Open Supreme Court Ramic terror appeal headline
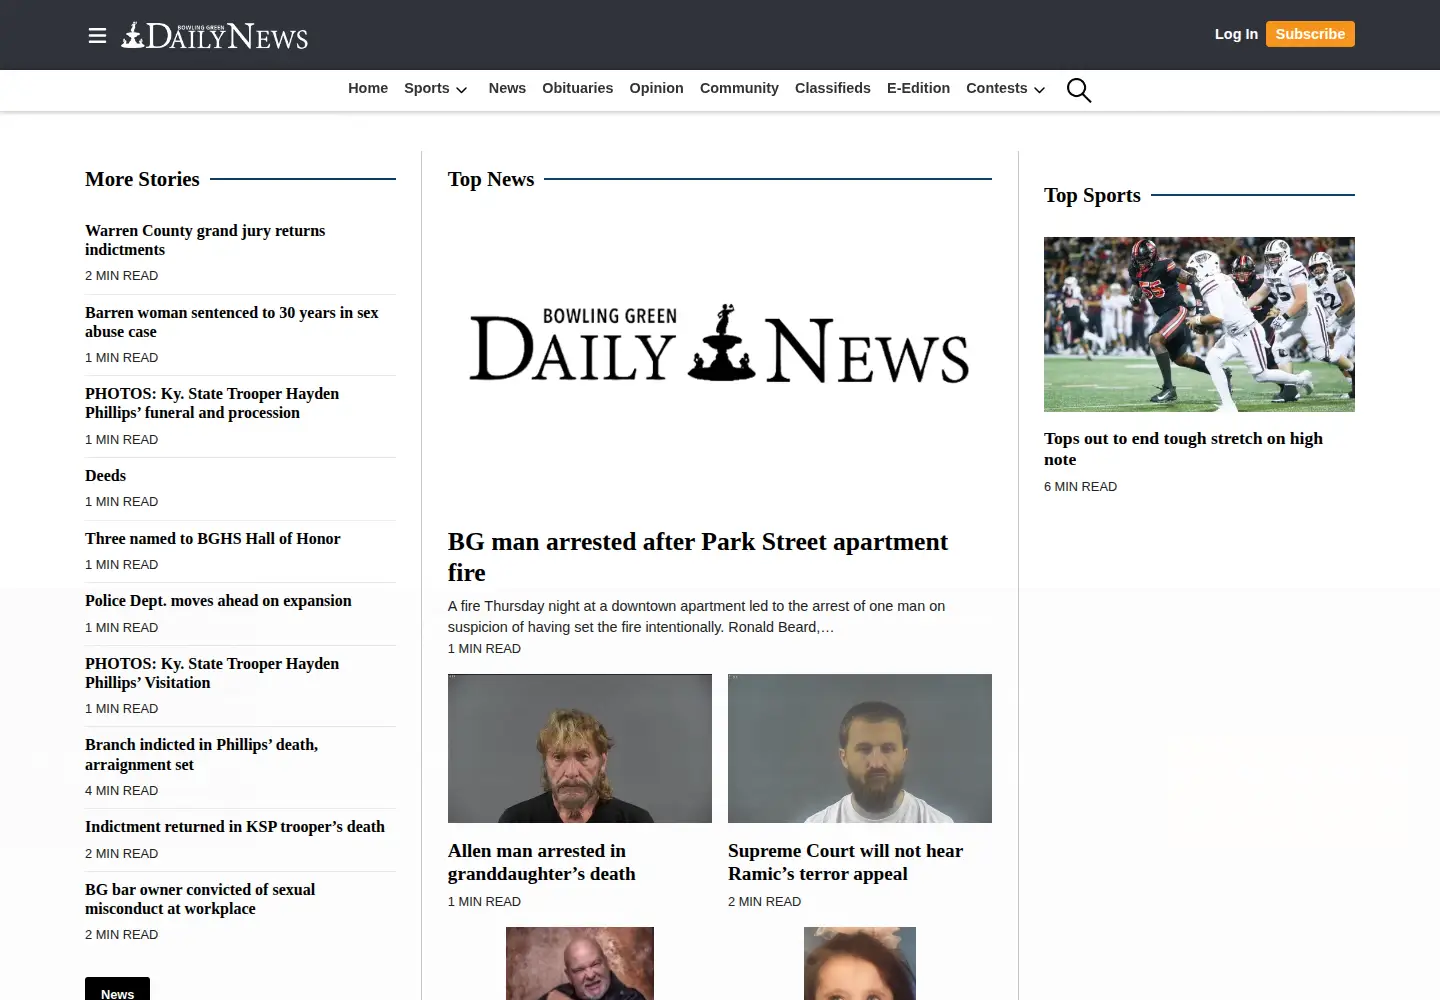This screenshot has width=1440, height=1000. (845, 862)
